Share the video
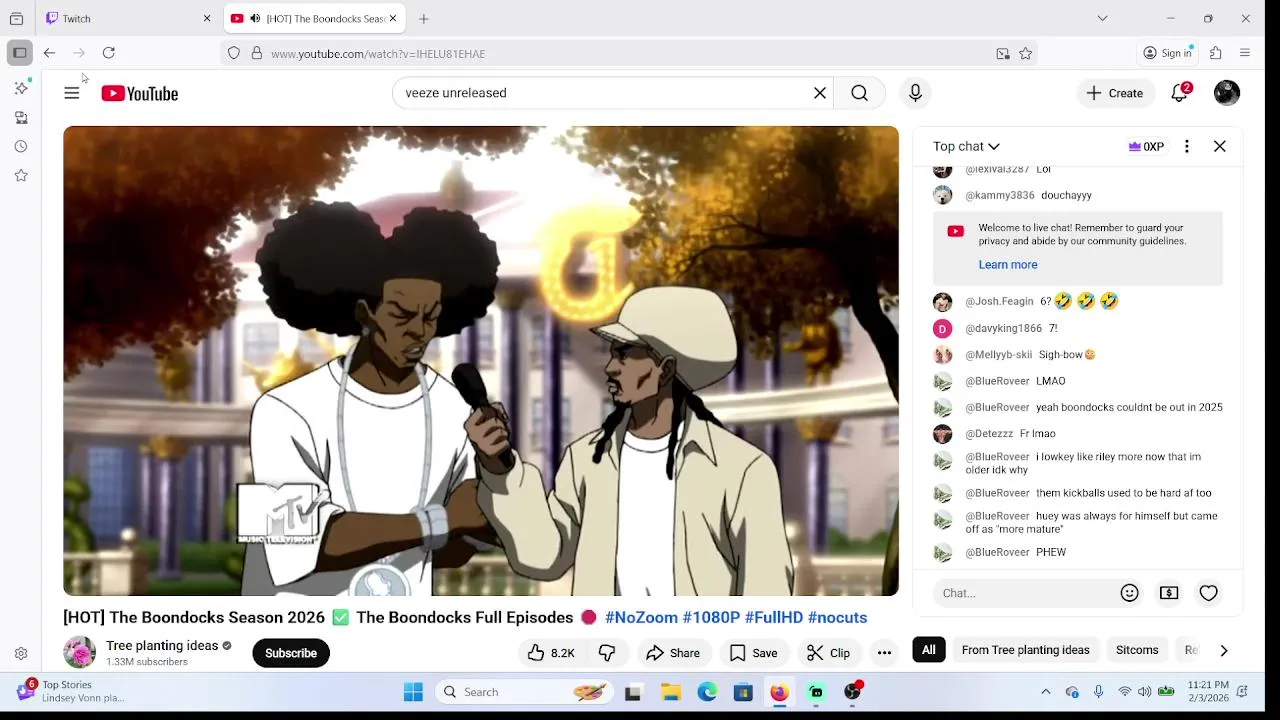Image resolution: width=1280 pixels, height=720 pixels. (673, 653)
